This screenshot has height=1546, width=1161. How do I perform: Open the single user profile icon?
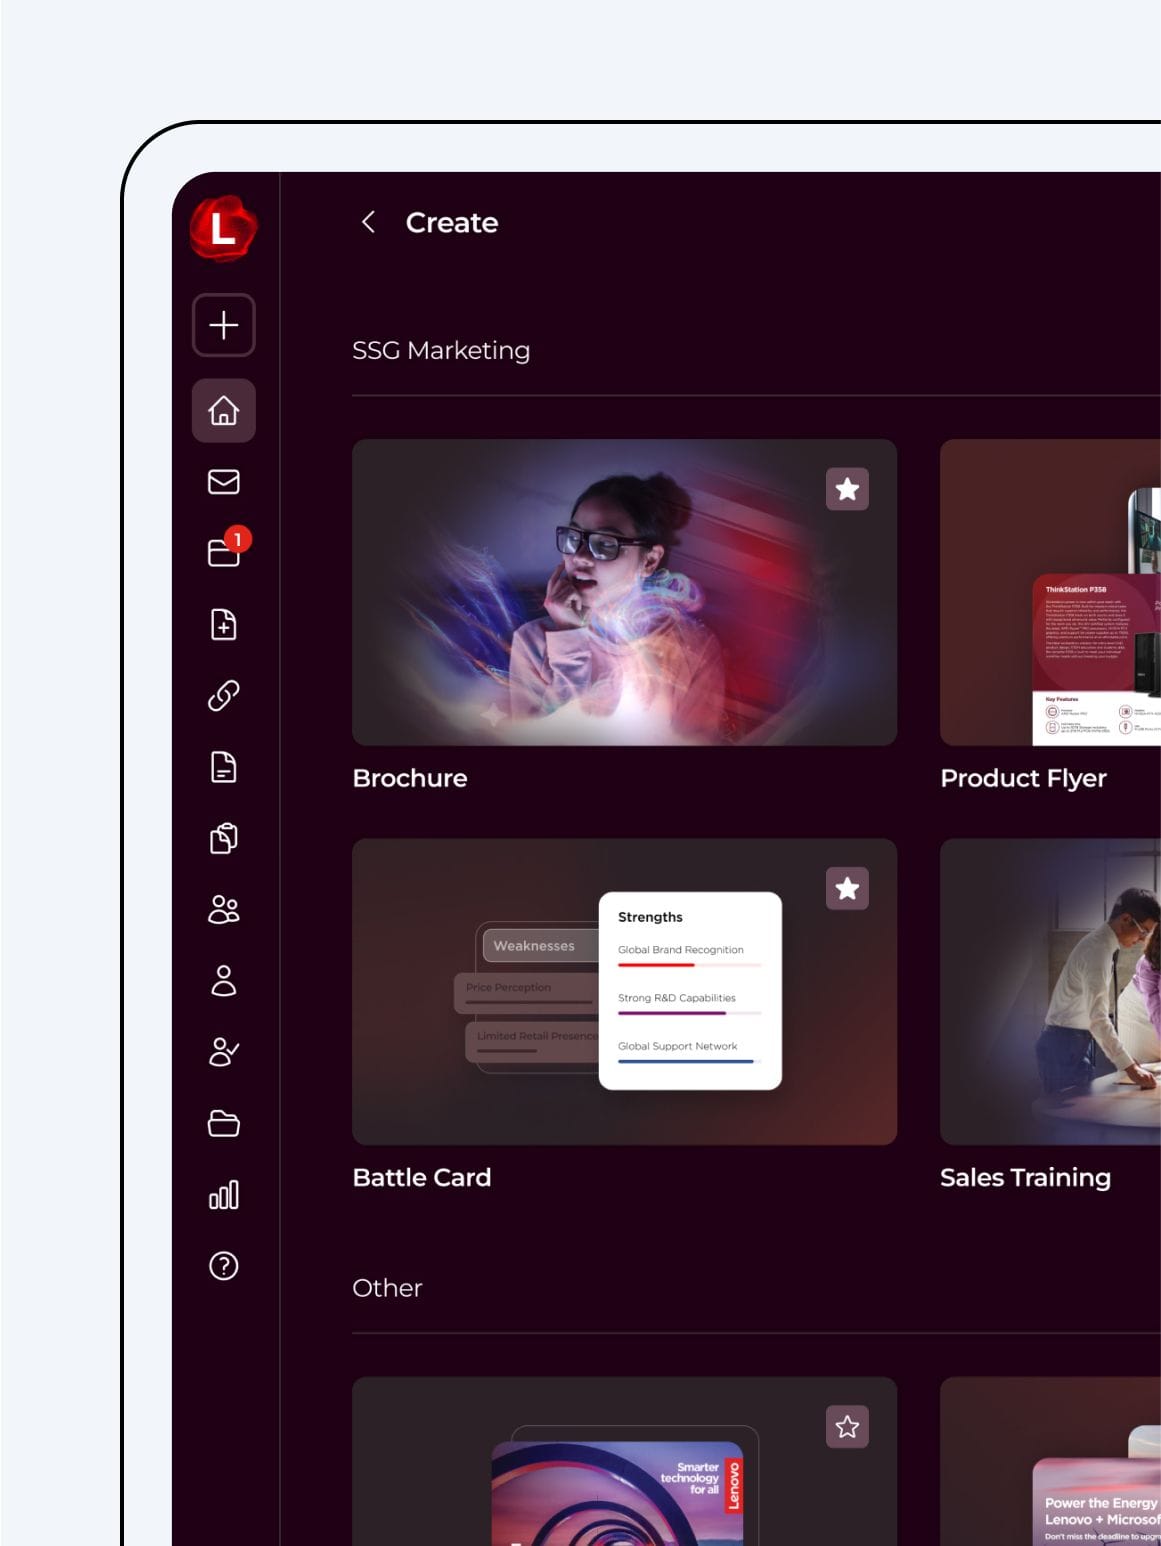click(x=223, y=981)
